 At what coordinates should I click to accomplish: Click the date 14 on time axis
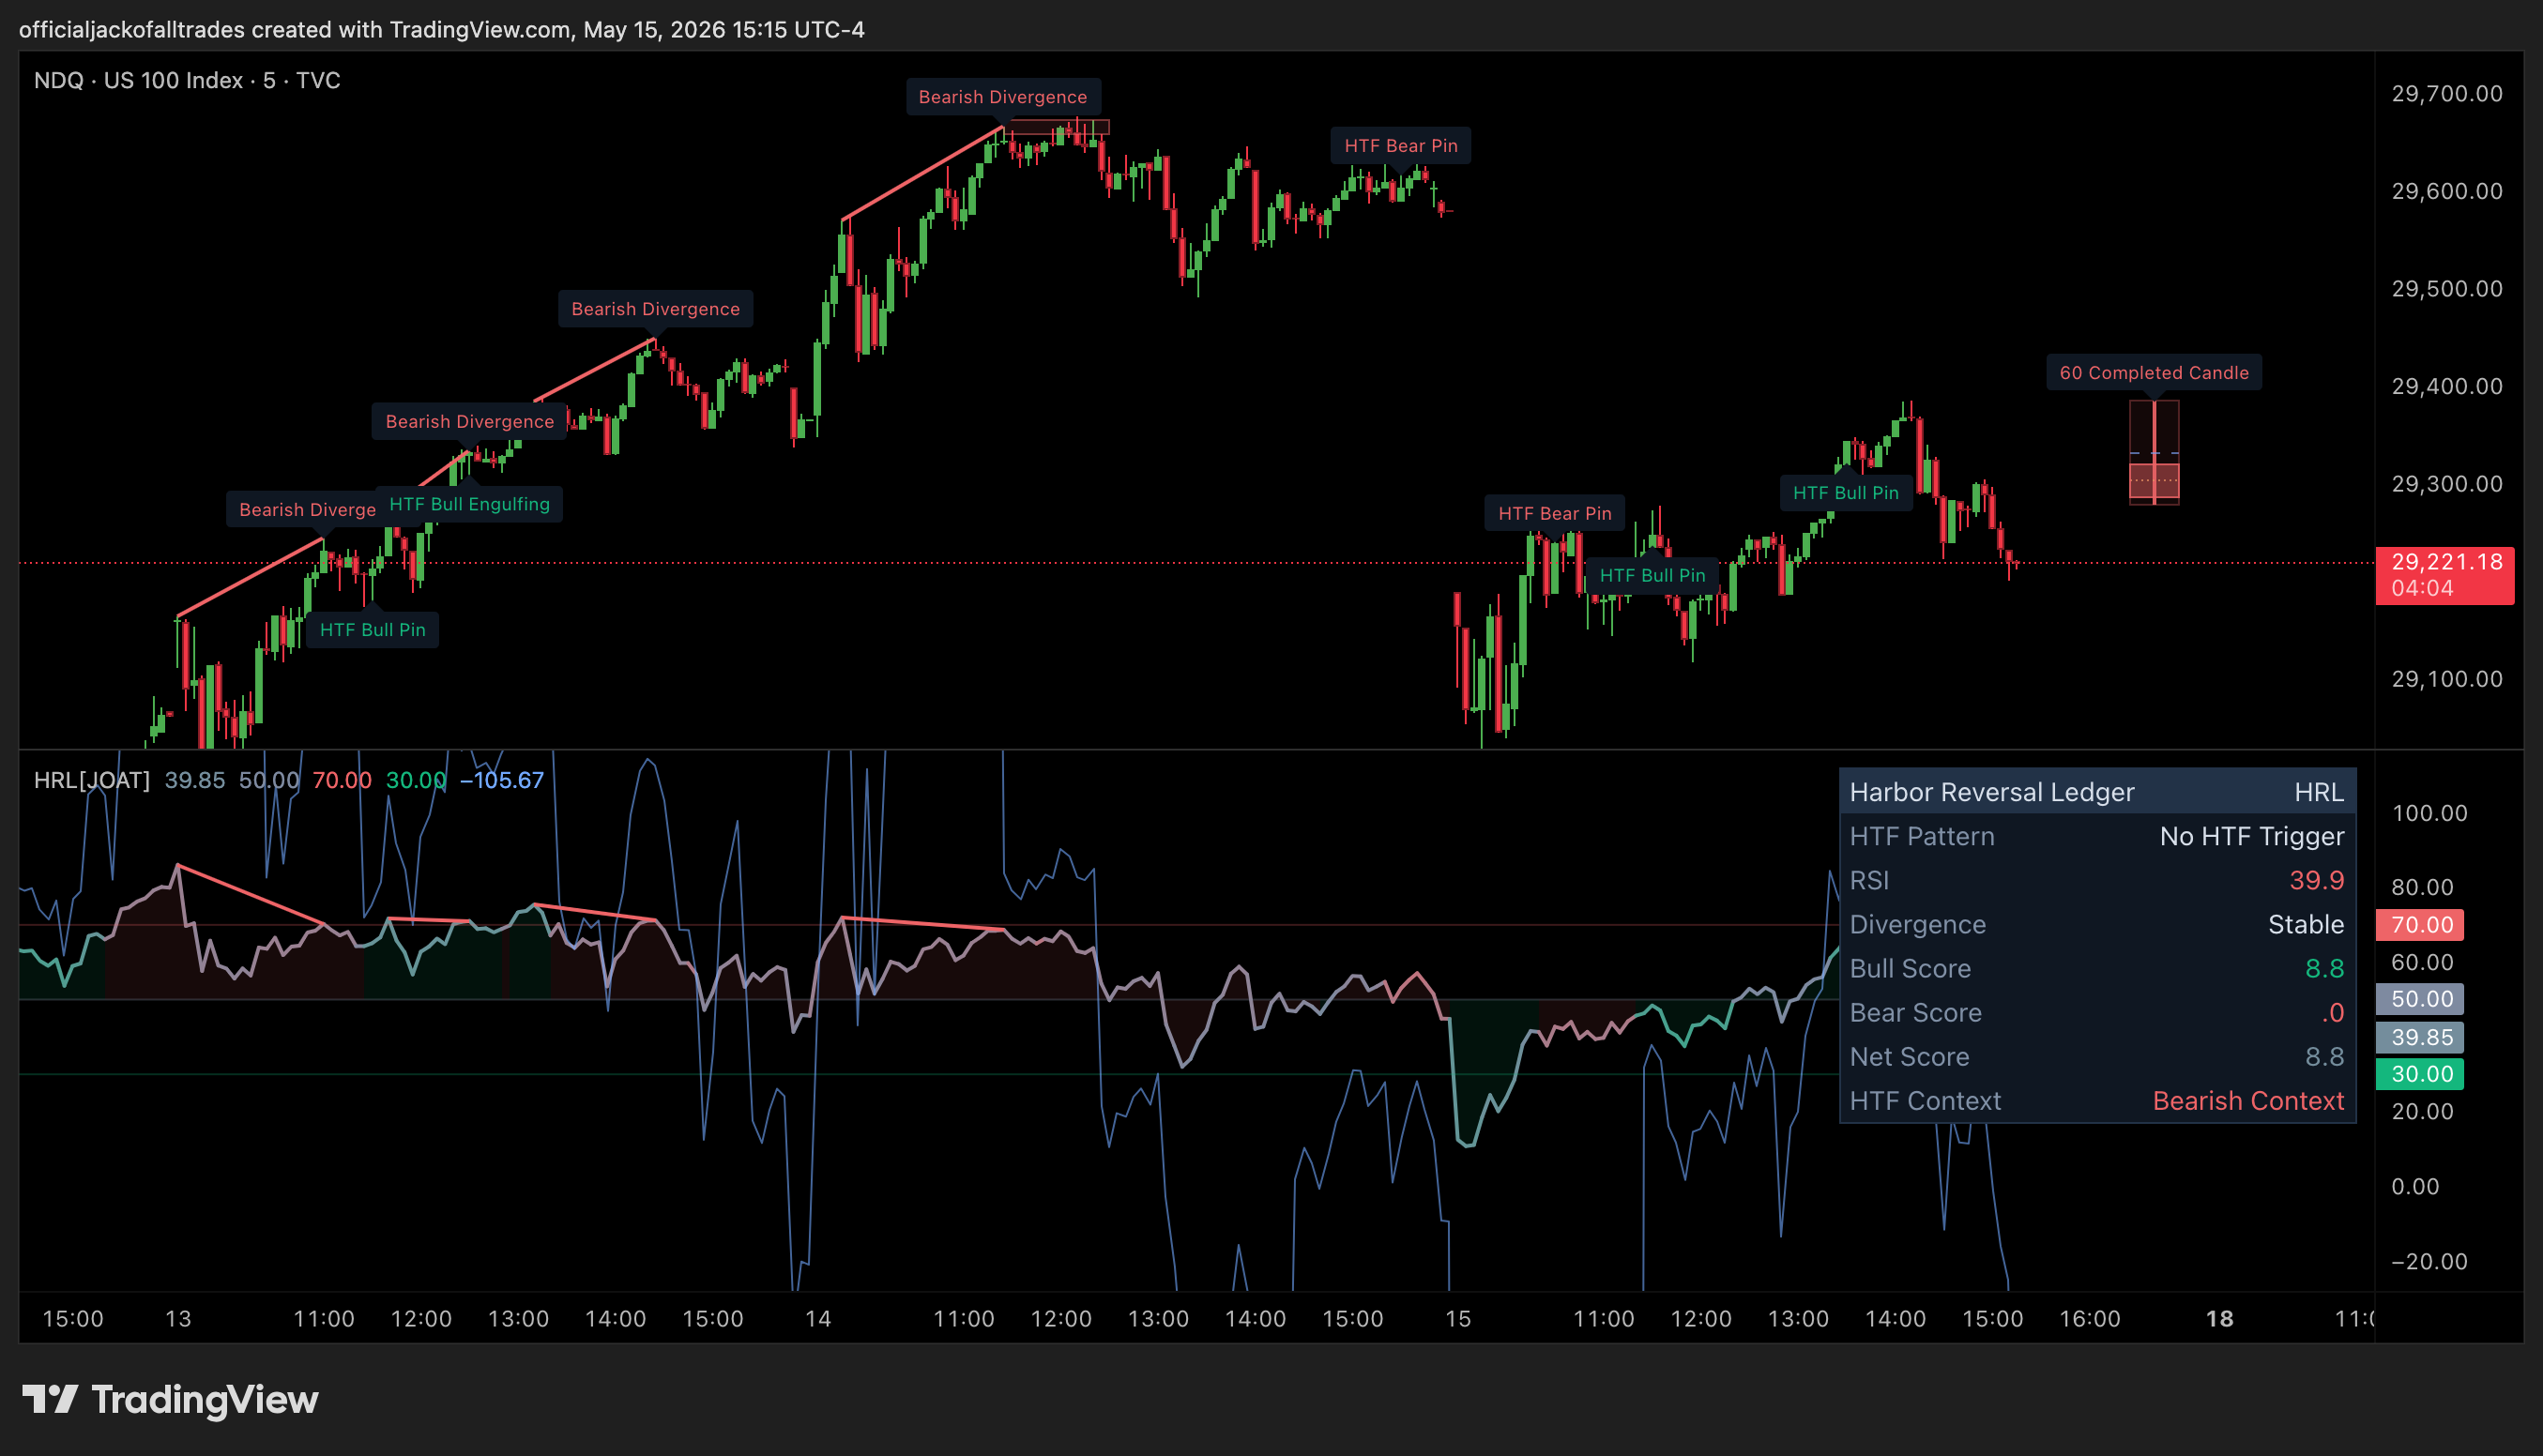[x=818, y=1318]
